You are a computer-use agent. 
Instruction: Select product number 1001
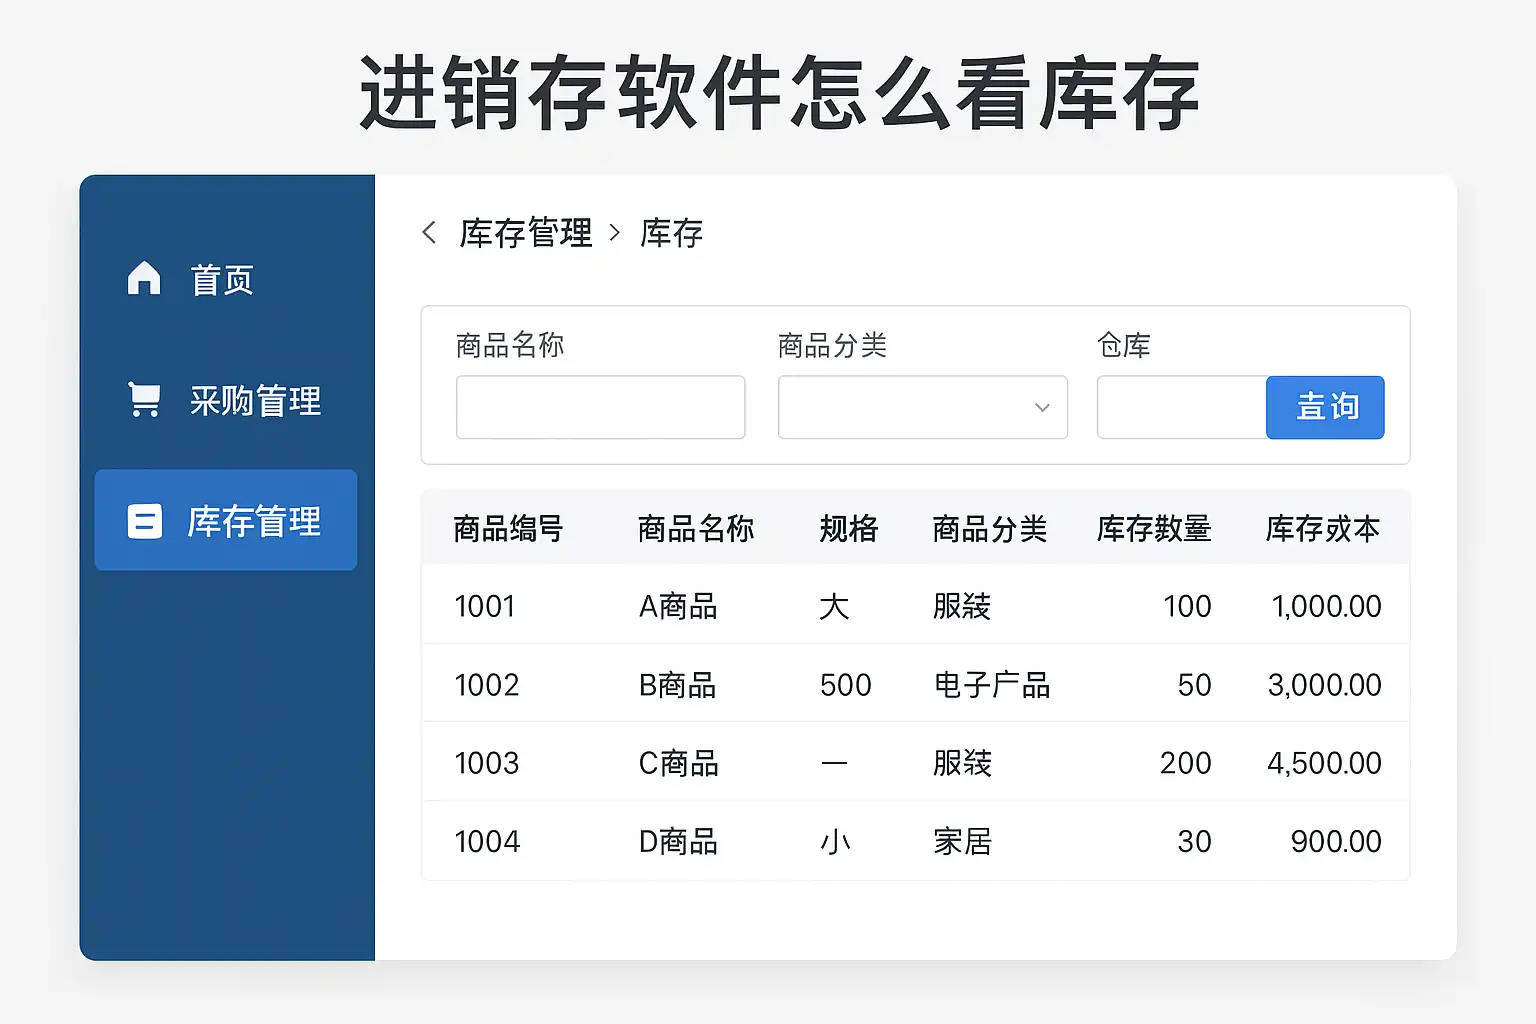coord(485,606)
